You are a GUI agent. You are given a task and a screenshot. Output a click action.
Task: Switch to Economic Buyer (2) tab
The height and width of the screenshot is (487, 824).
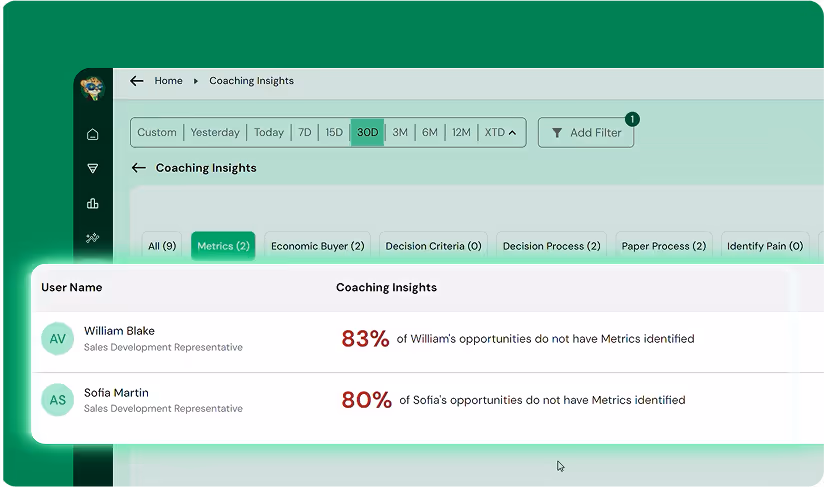point(317,246)
